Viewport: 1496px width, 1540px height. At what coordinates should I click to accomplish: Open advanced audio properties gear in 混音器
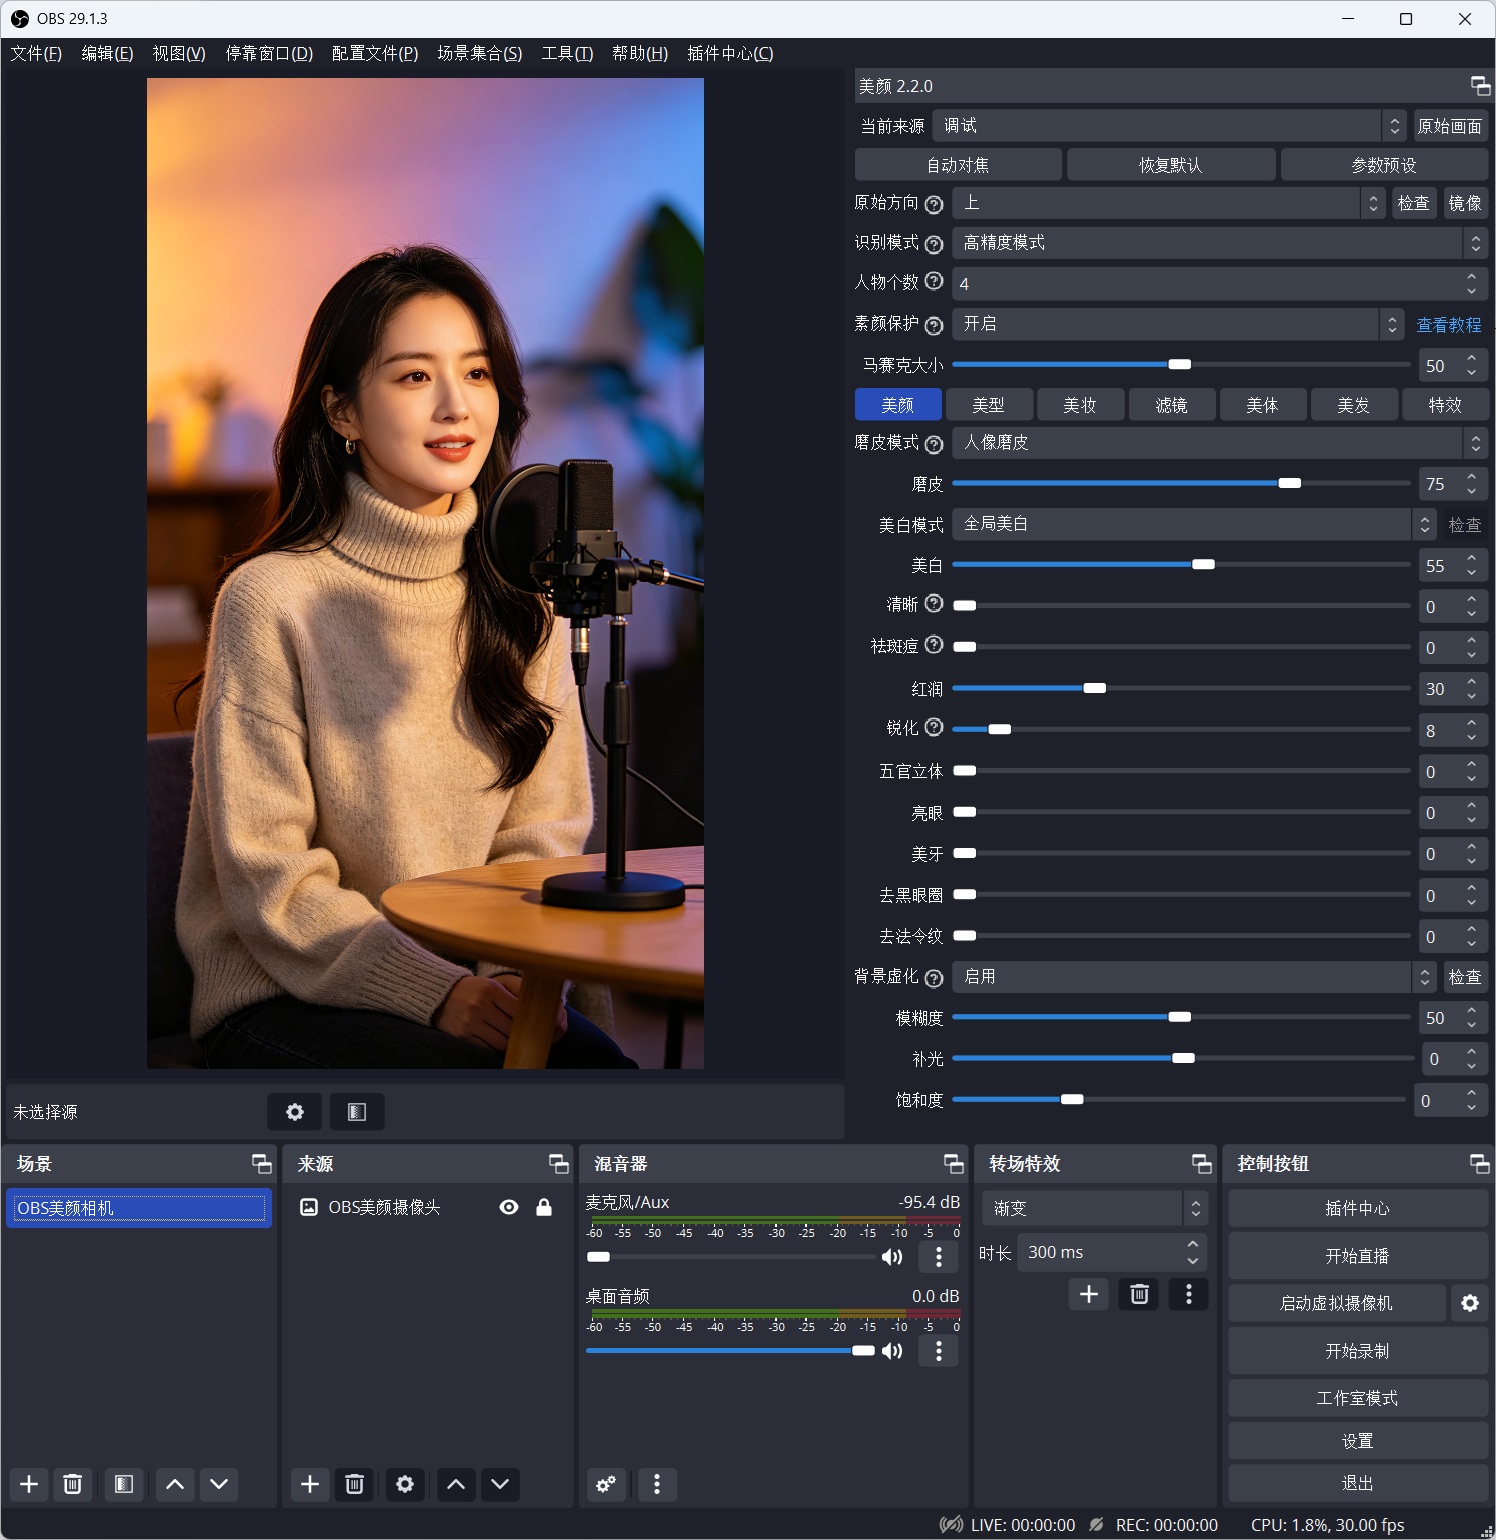tap(606, 1485)
